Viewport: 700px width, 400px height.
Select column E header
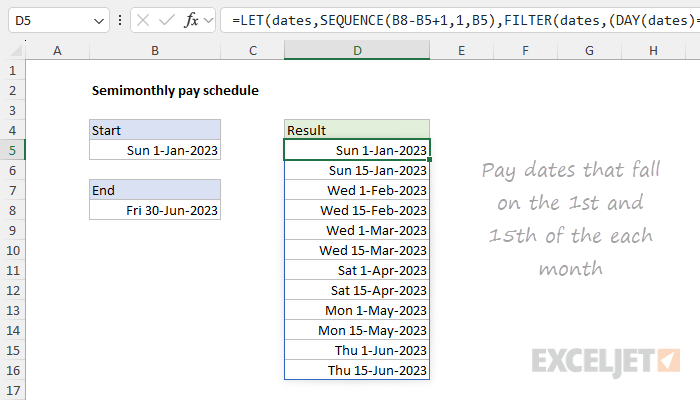coord(462,50)
